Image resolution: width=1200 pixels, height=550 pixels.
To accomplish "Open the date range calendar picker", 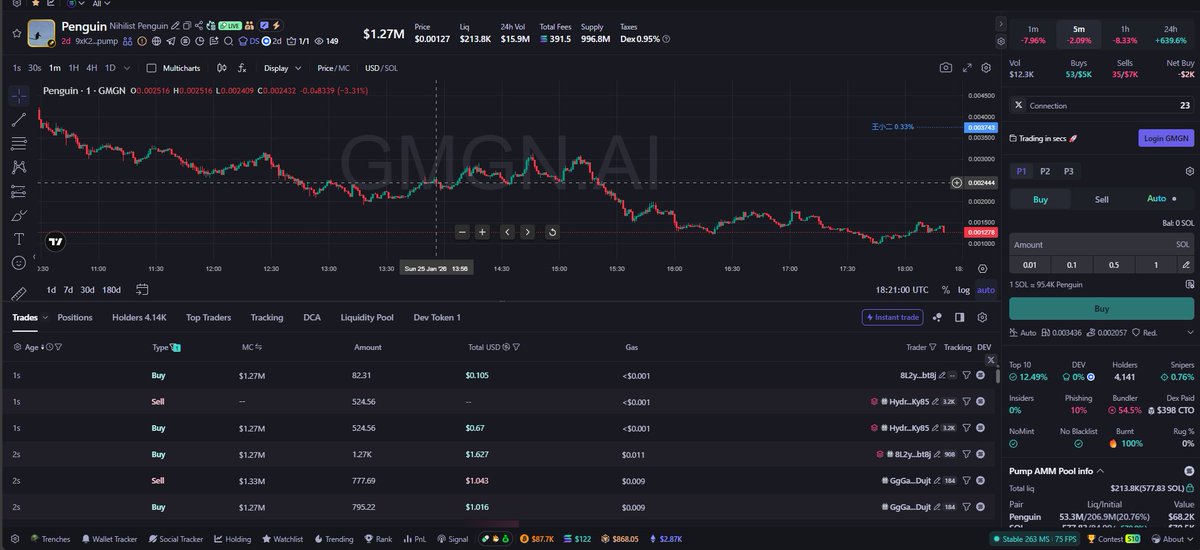I will [142, 290].
